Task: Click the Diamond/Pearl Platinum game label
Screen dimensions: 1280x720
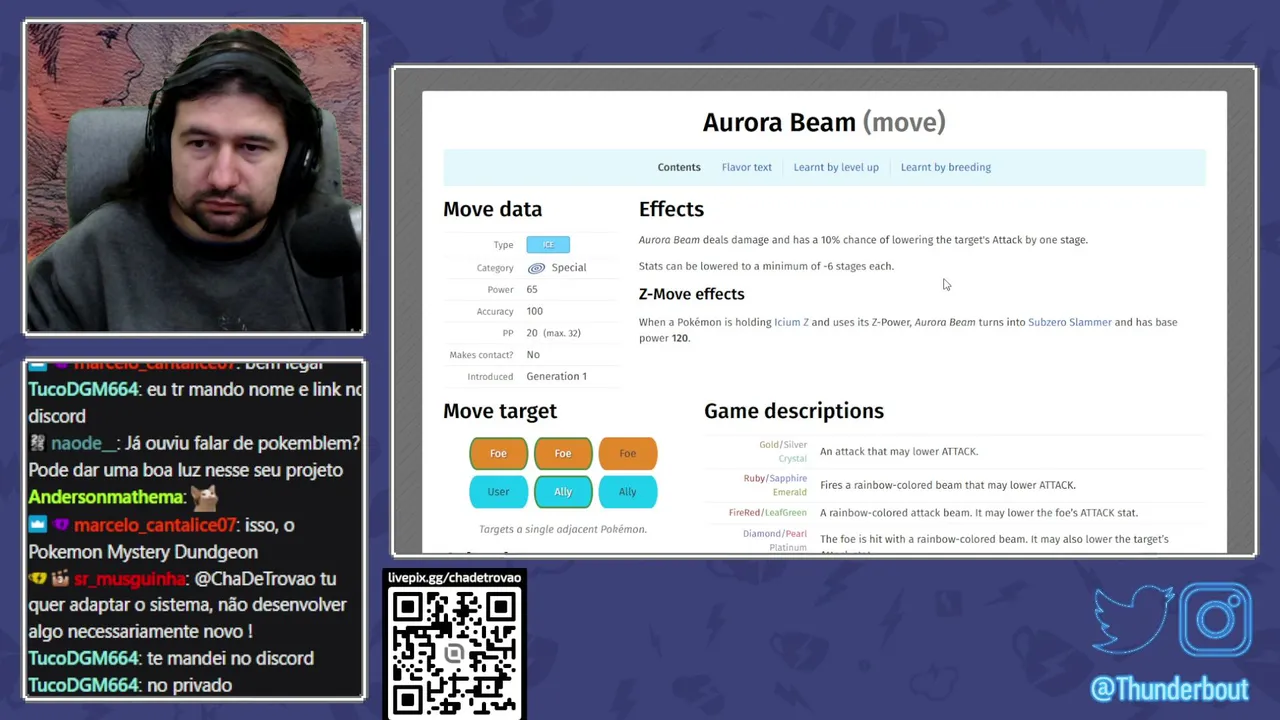Action: tap(775, 540)
